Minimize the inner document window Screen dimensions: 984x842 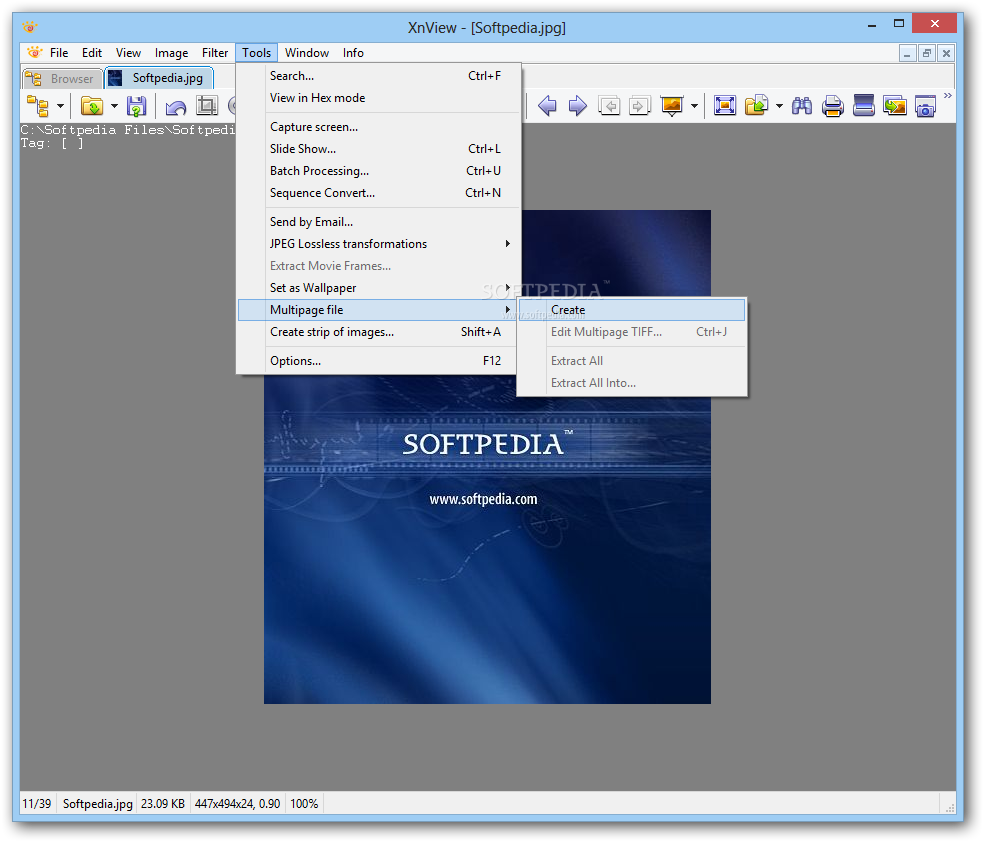pyautogui.click(x=907, y=53)
